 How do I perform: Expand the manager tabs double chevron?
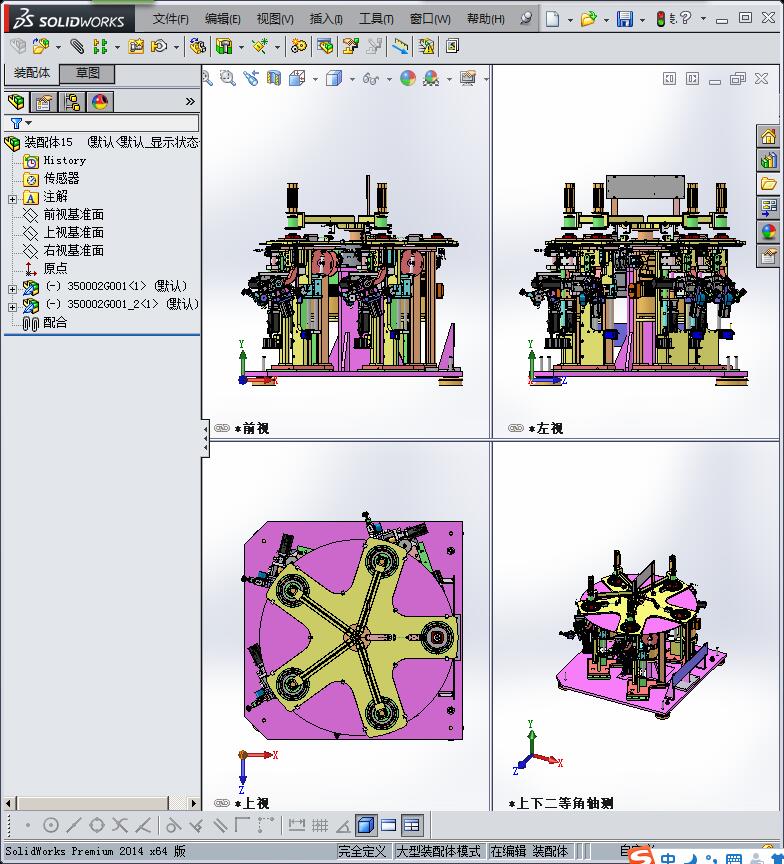click(x=190, y=101)
